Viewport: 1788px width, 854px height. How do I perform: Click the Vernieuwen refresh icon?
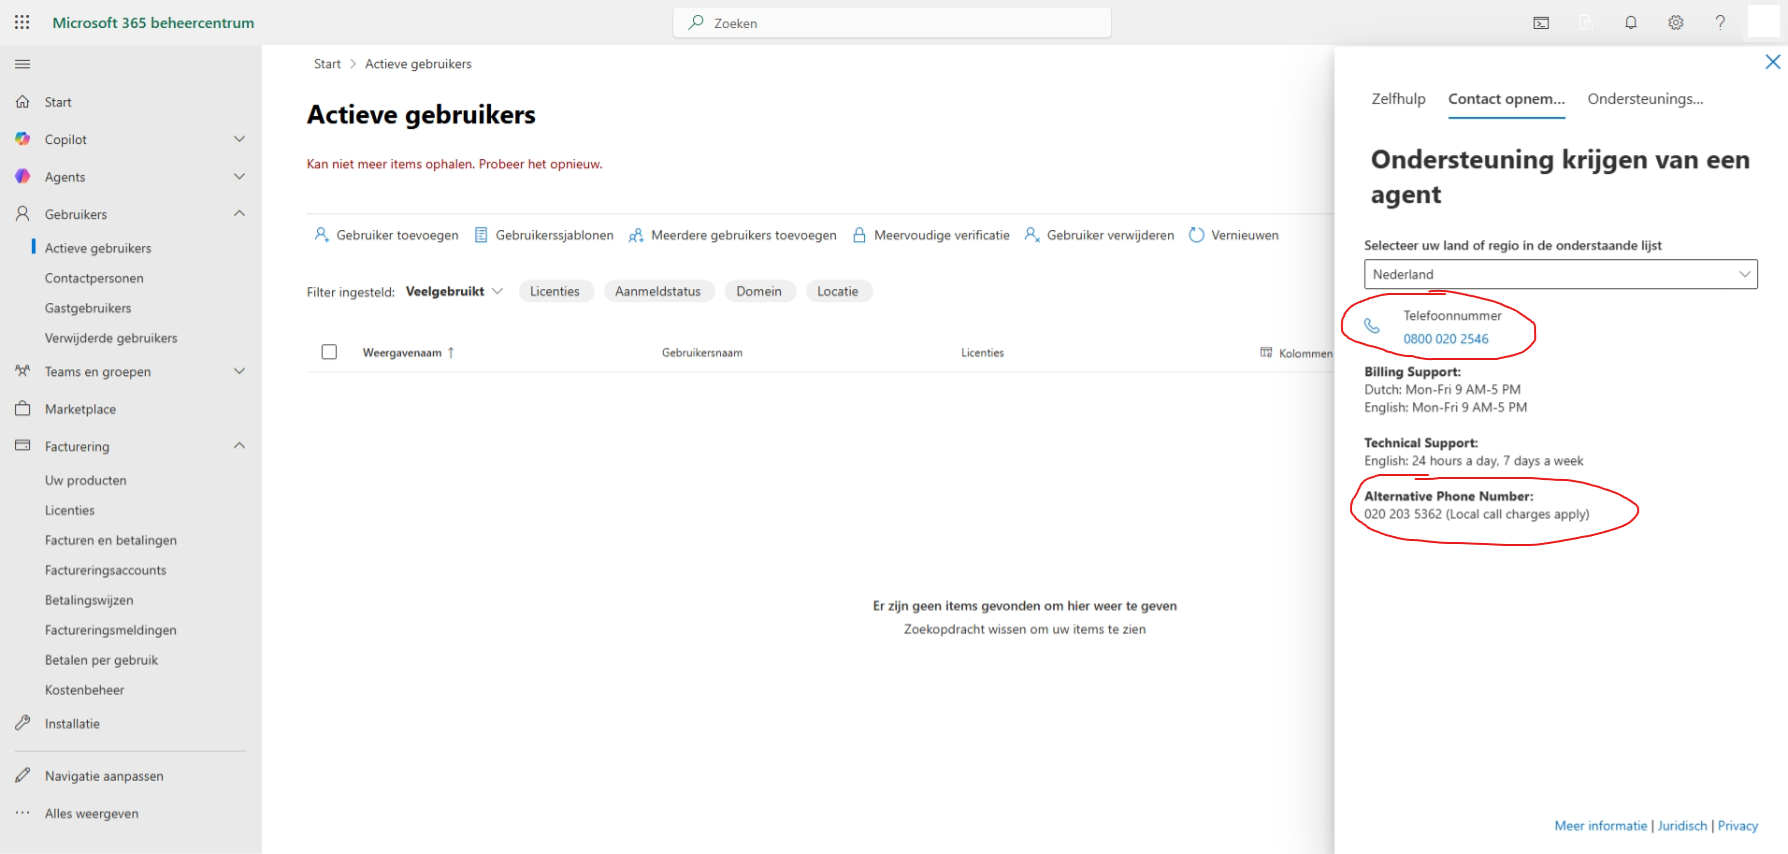click(1196, 235)
